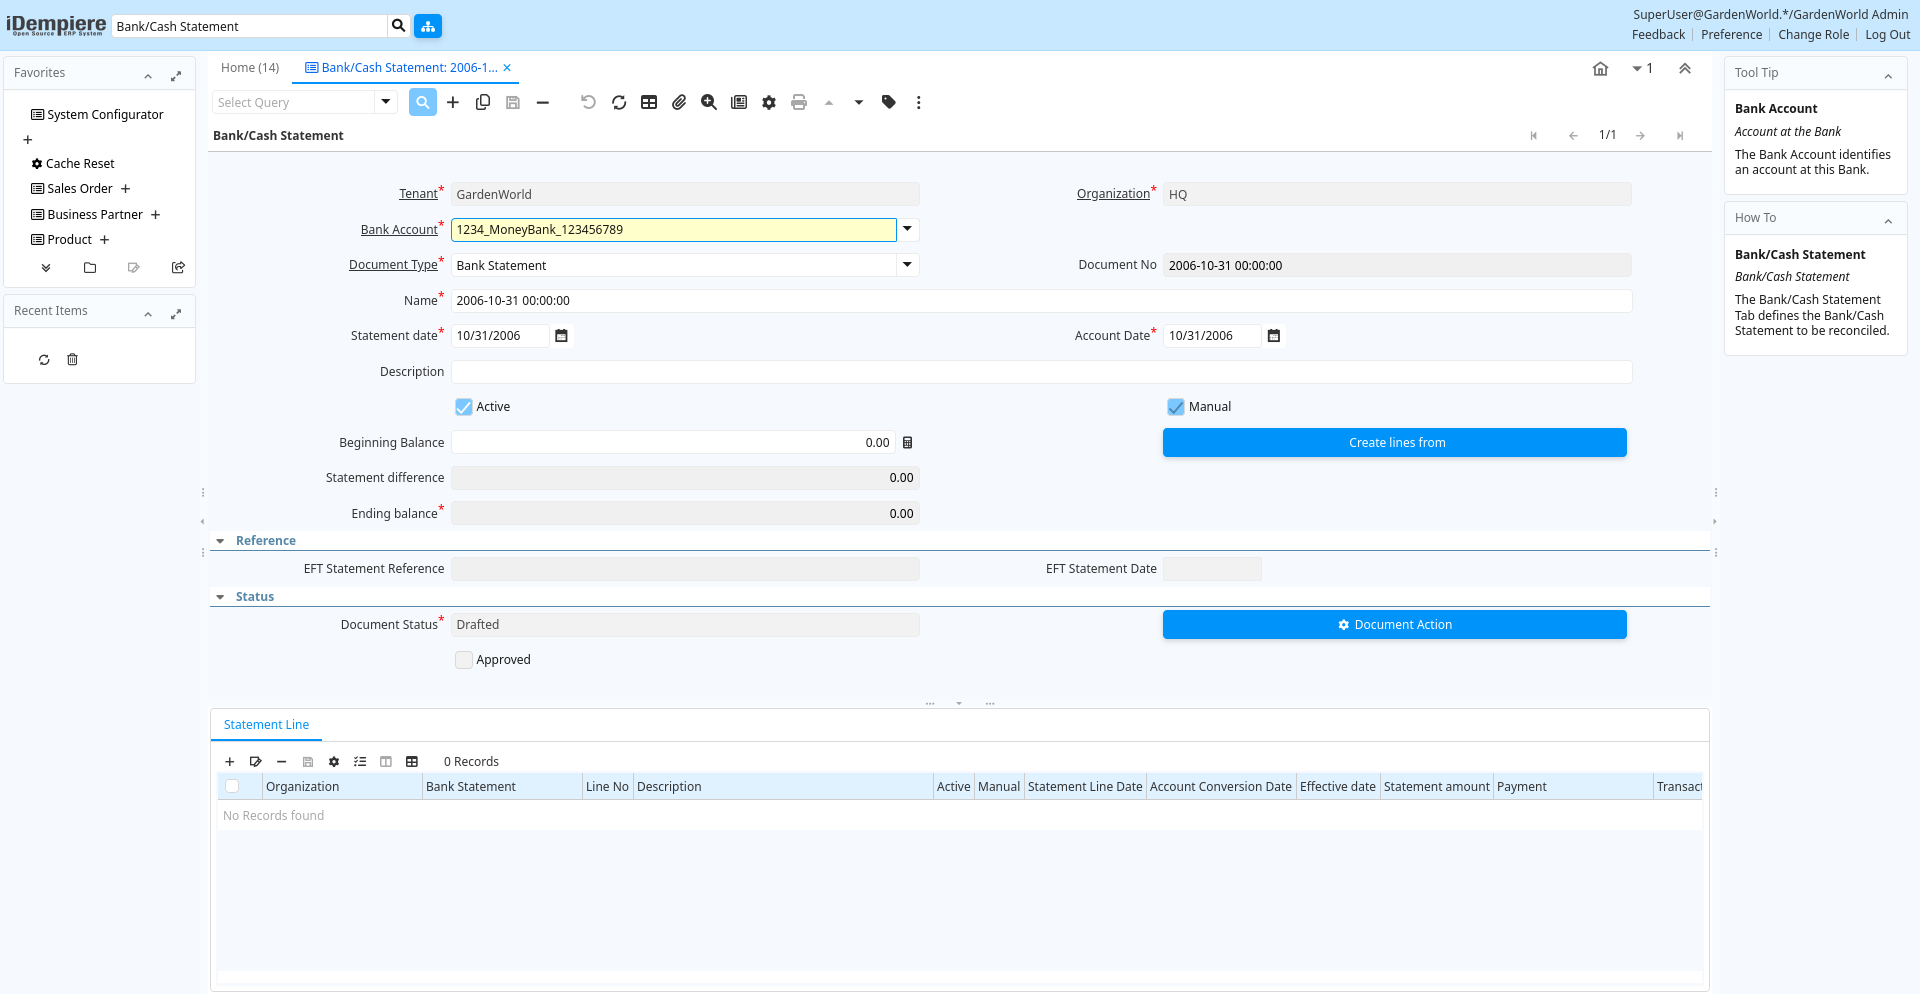Toggle the Manual checkbox

pyautogui.click(x=1176, y=407)
